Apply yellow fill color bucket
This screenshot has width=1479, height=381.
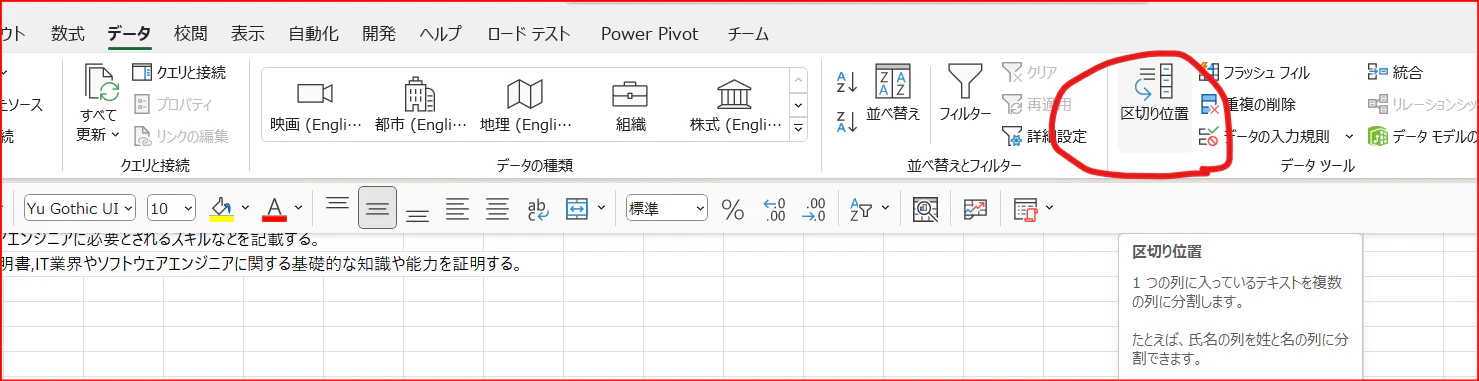pyautogui.click(x=222, y=208)
